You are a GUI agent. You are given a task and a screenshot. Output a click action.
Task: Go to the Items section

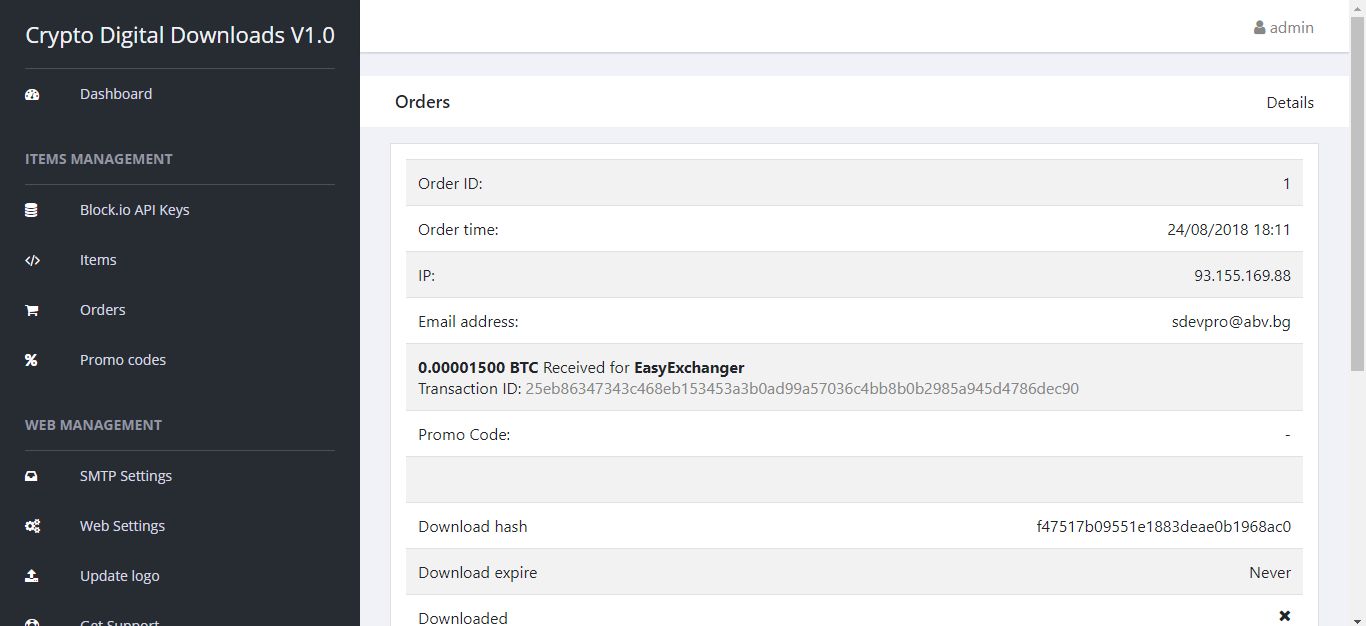[x=98, y=260]
